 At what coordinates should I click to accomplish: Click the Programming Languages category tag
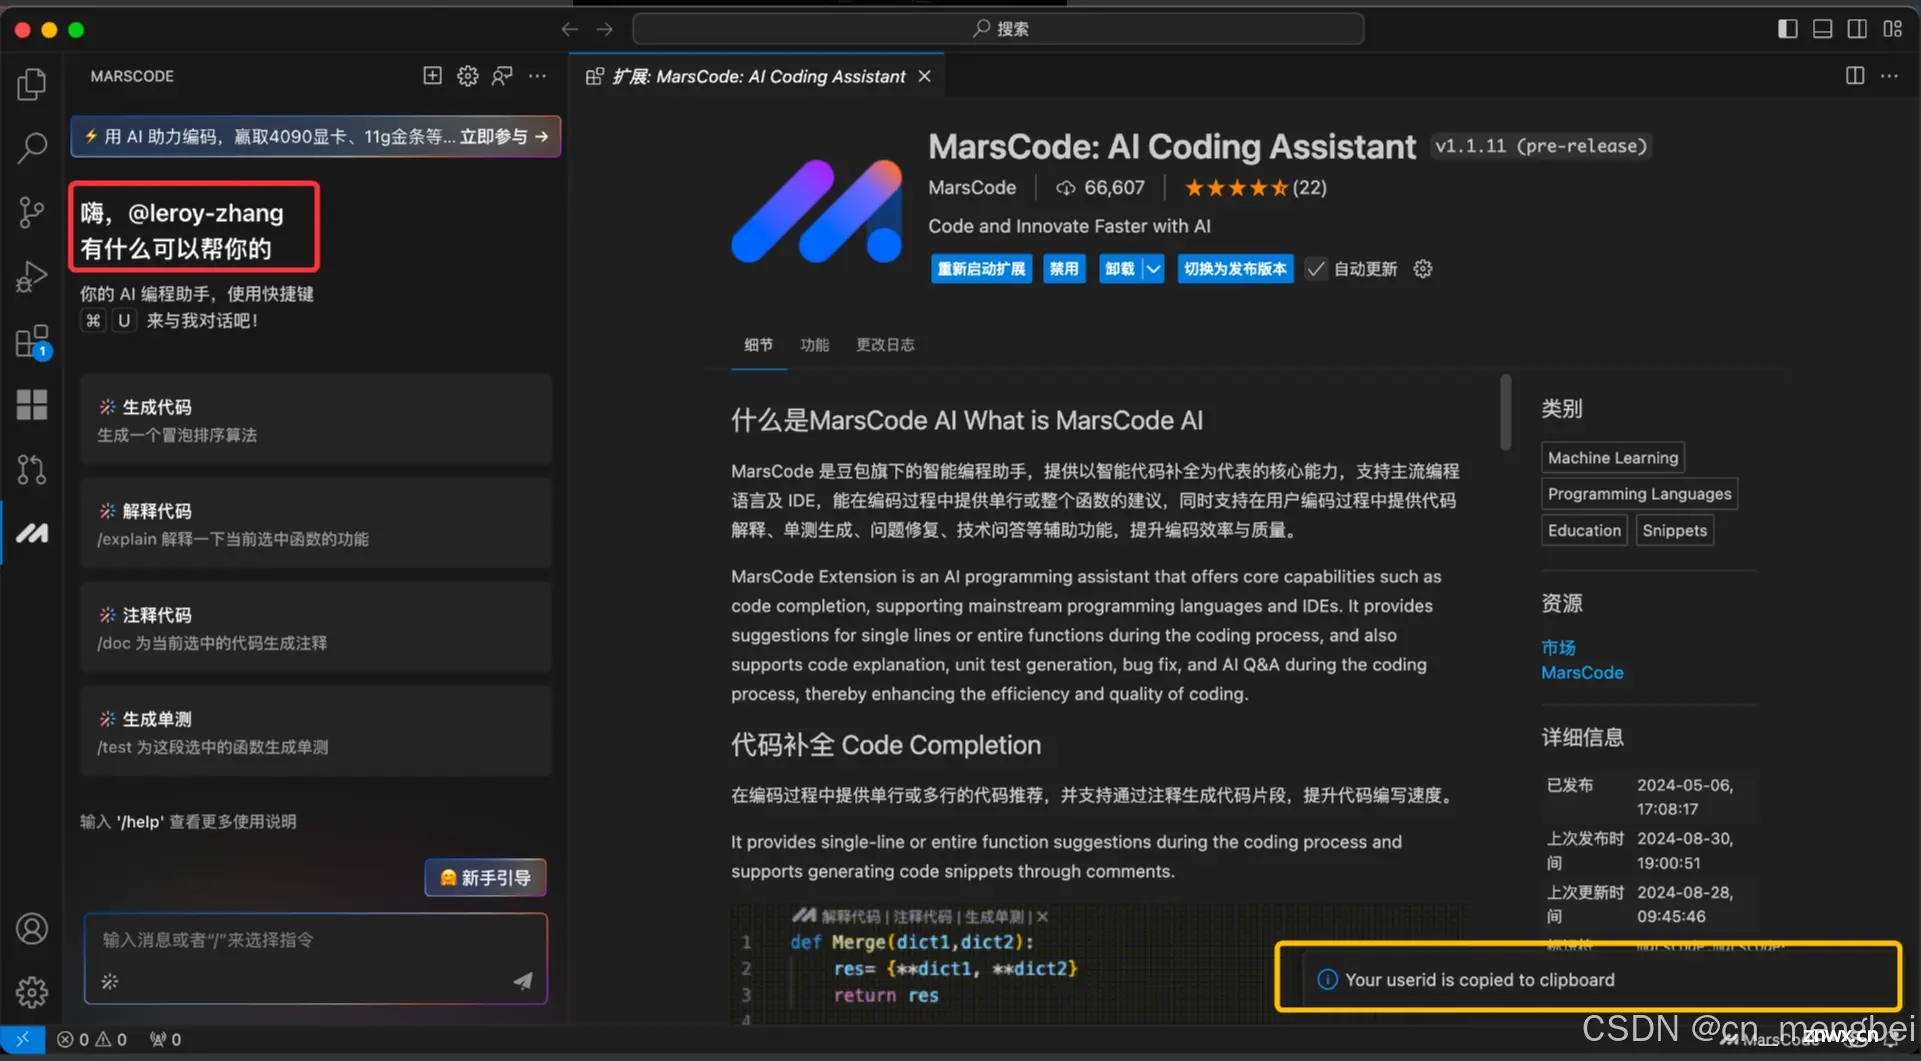tap(1639, 494)
